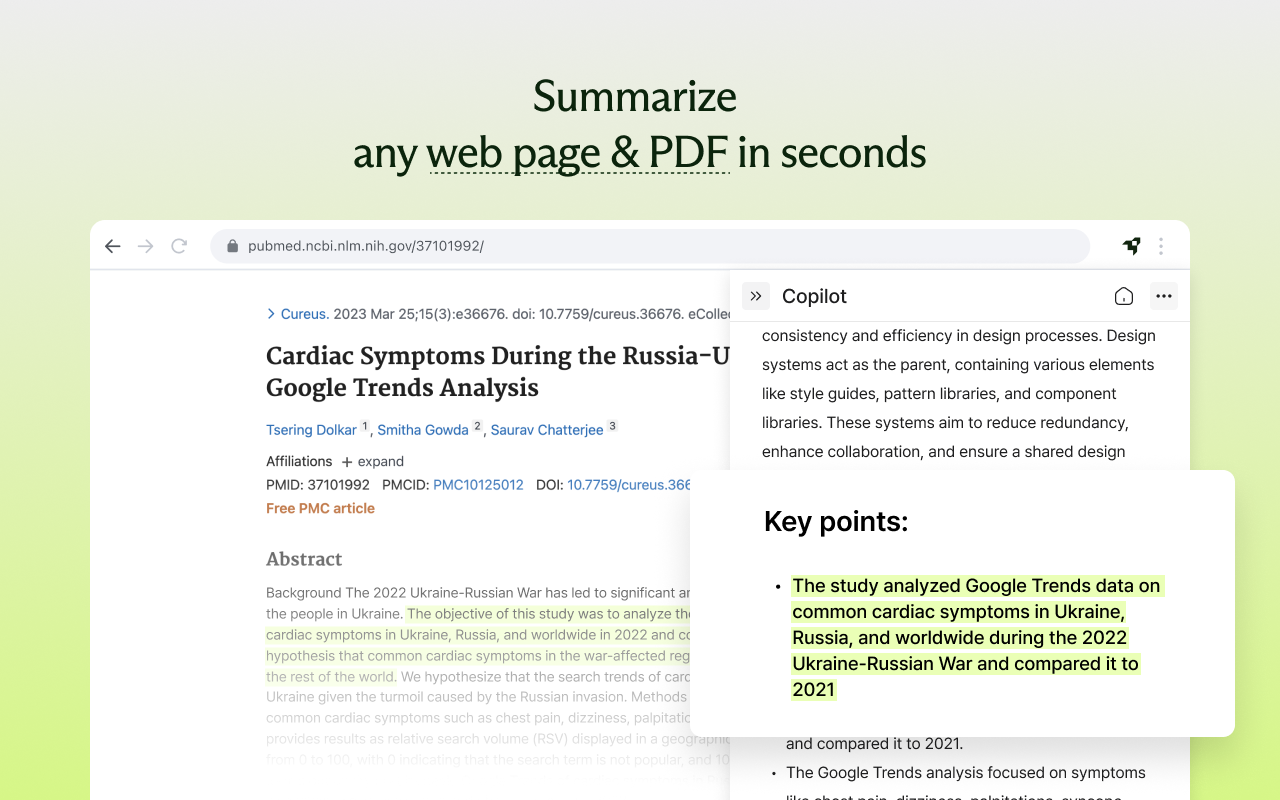The image size is (1280, 800).
Task: Go back with the browser back arrow
Action: [x=112, y=246]
